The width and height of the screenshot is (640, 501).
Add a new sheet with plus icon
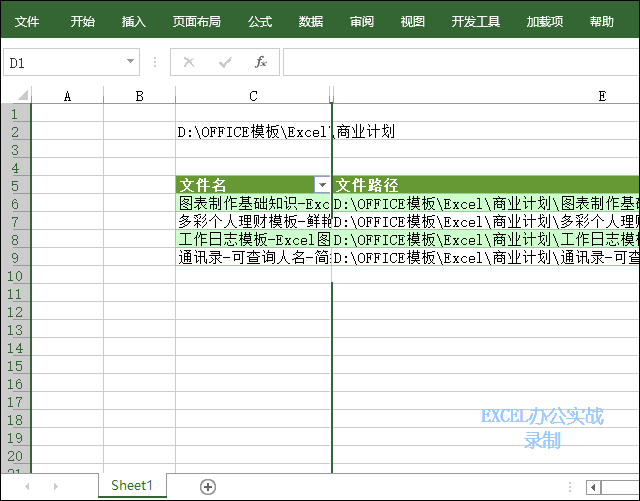(208, 487)
